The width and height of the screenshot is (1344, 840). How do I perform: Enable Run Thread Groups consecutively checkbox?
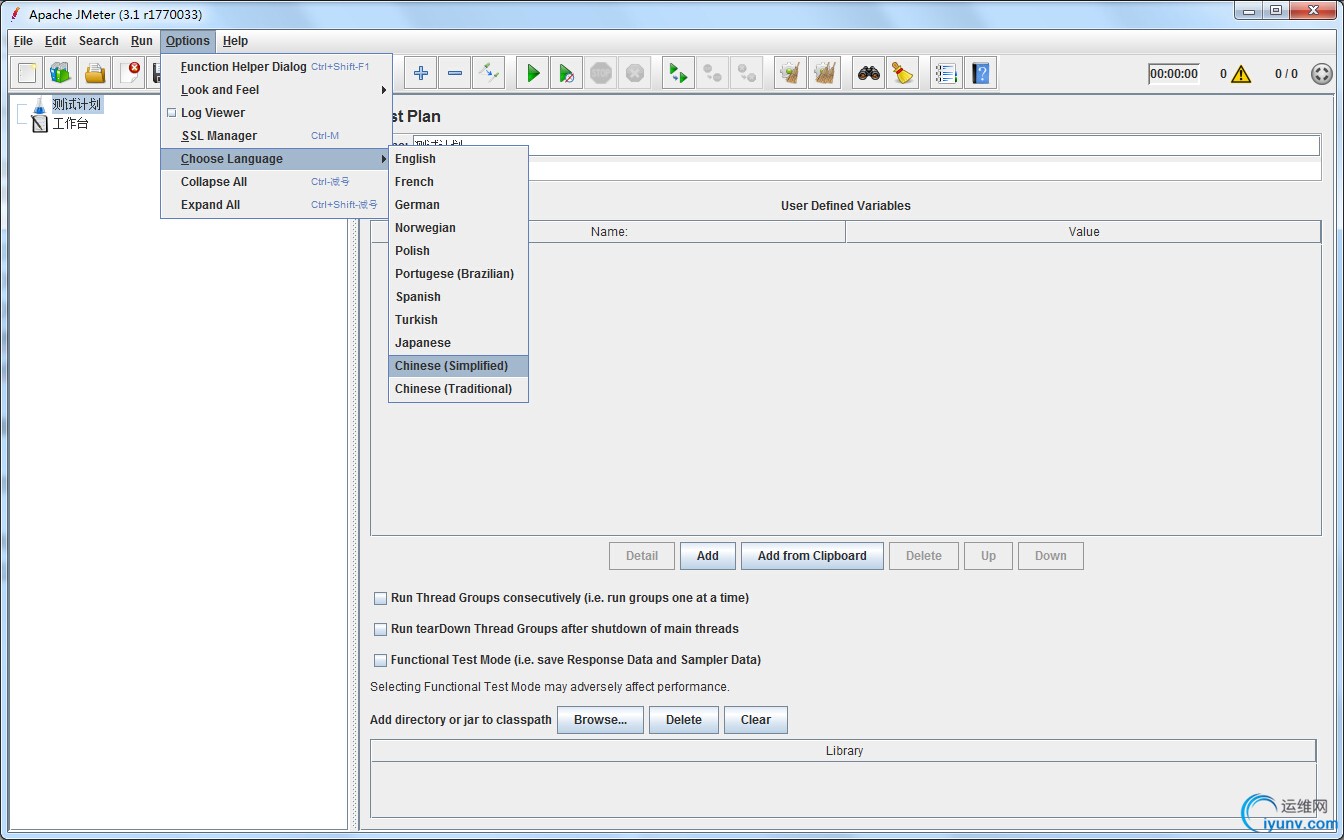(380, 598)
